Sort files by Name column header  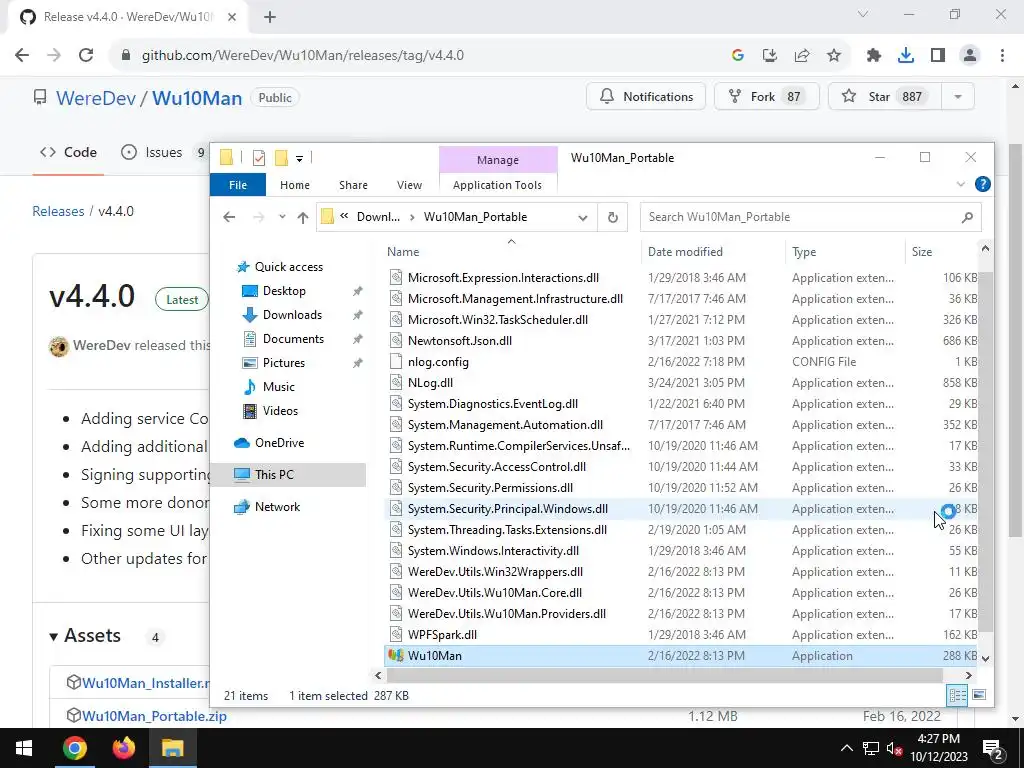511,252
